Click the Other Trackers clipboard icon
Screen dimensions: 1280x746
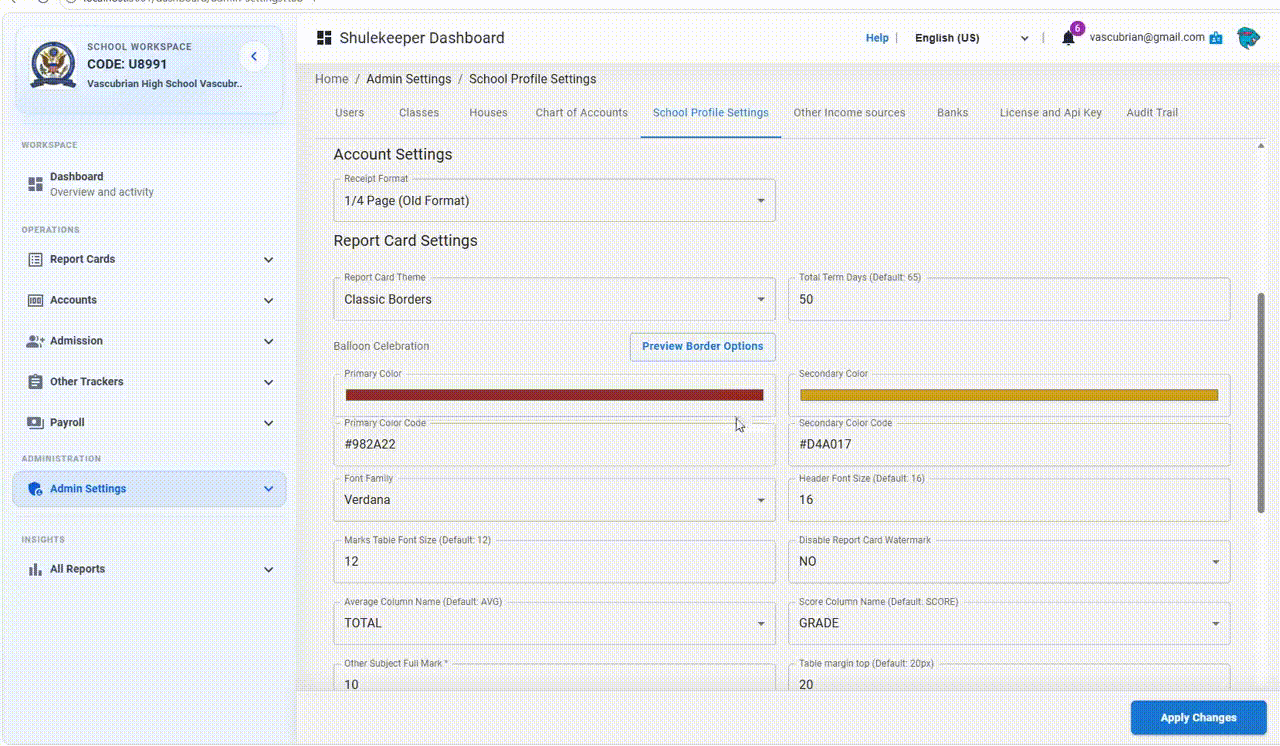point(35,382)
